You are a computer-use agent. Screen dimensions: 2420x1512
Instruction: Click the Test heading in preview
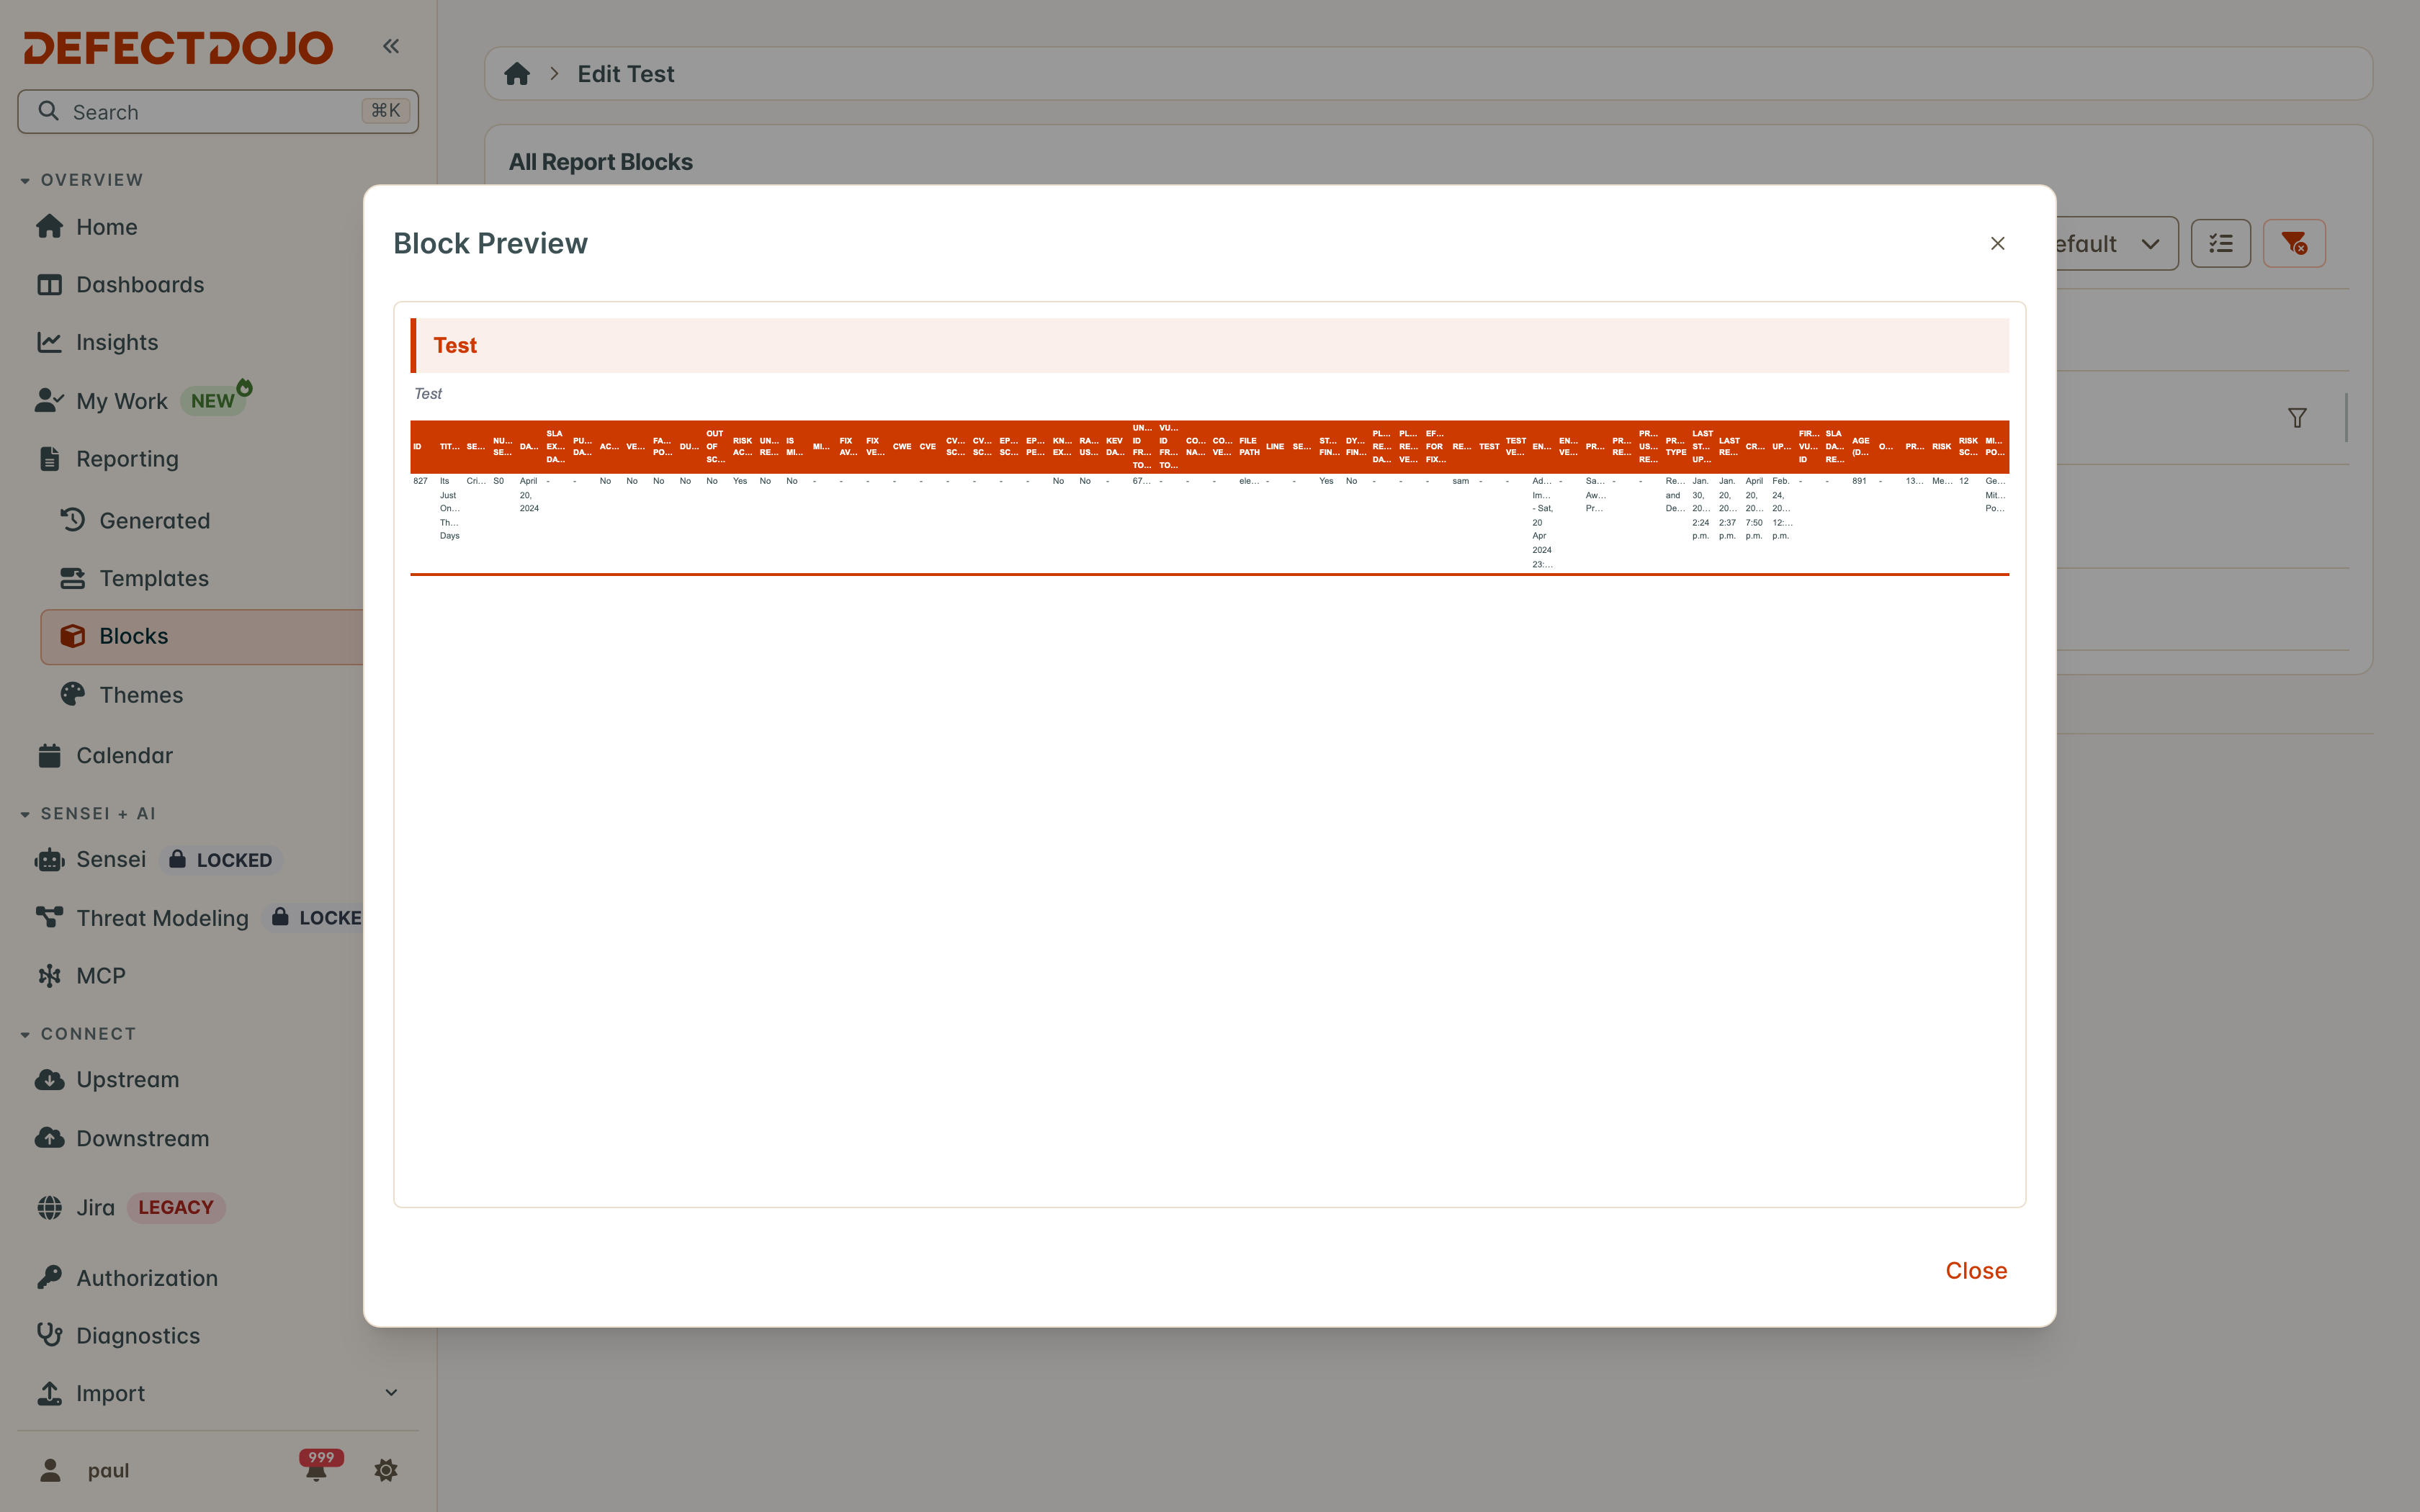[455, 346]
